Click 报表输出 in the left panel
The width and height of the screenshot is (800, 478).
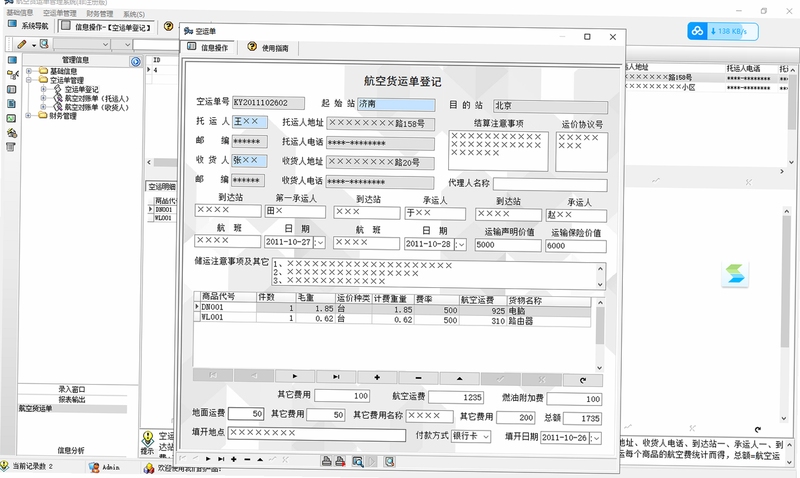click(72, 399)
